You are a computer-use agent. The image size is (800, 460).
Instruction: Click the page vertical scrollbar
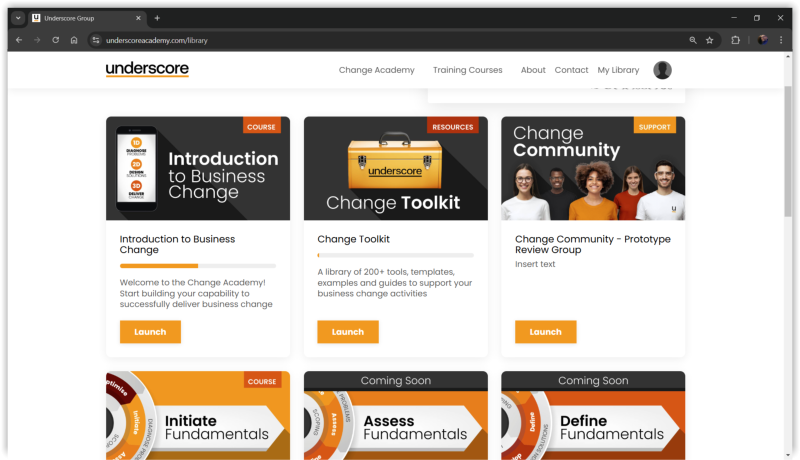click(x=788, y=151)
